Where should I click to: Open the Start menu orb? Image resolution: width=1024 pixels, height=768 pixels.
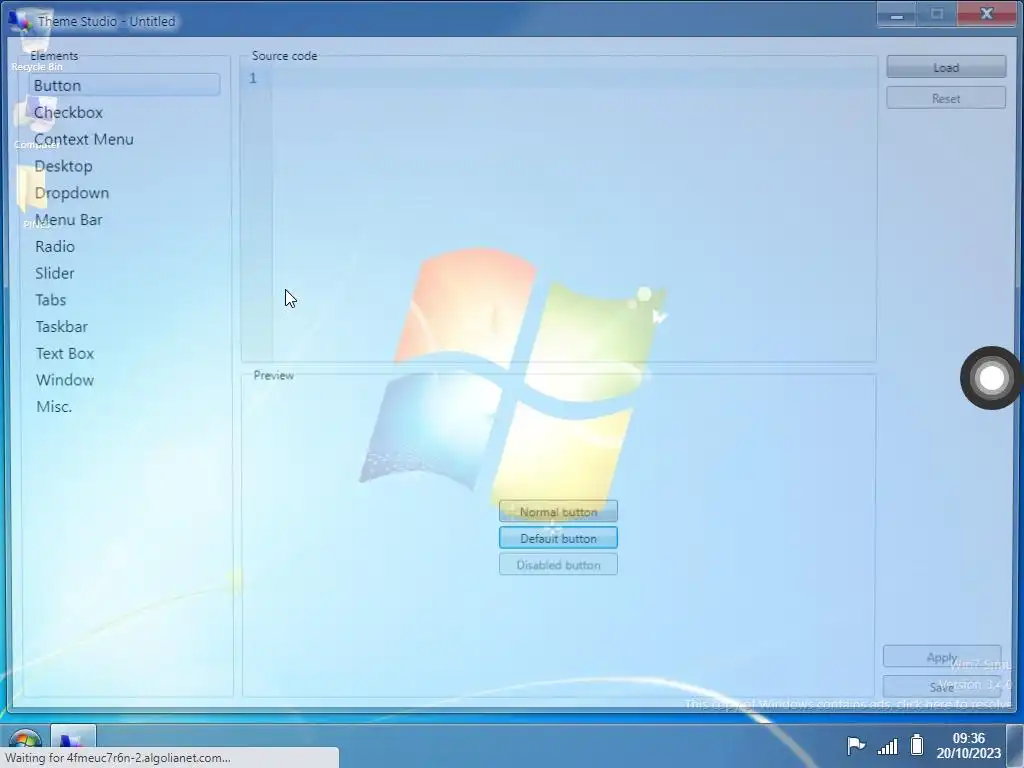[x=25, y=742]
